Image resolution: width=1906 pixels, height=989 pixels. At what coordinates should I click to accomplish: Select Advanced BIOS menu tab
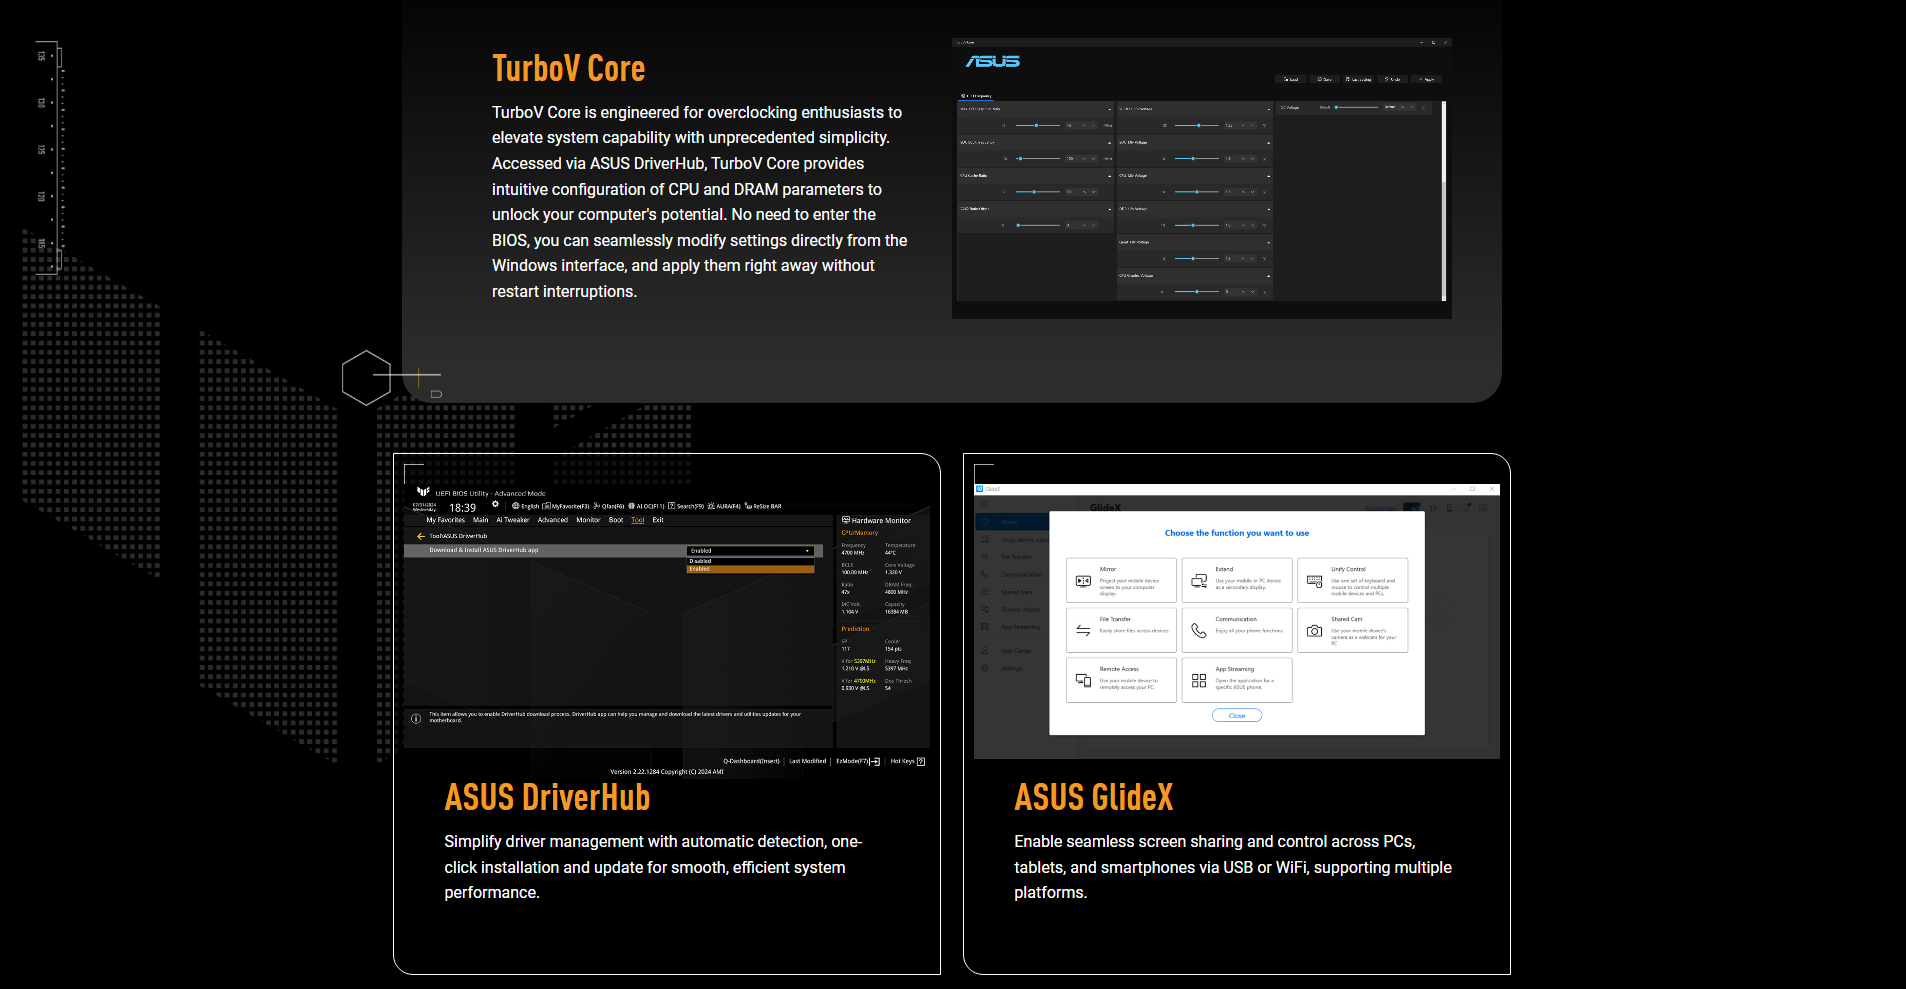click(x=553, y=520)
